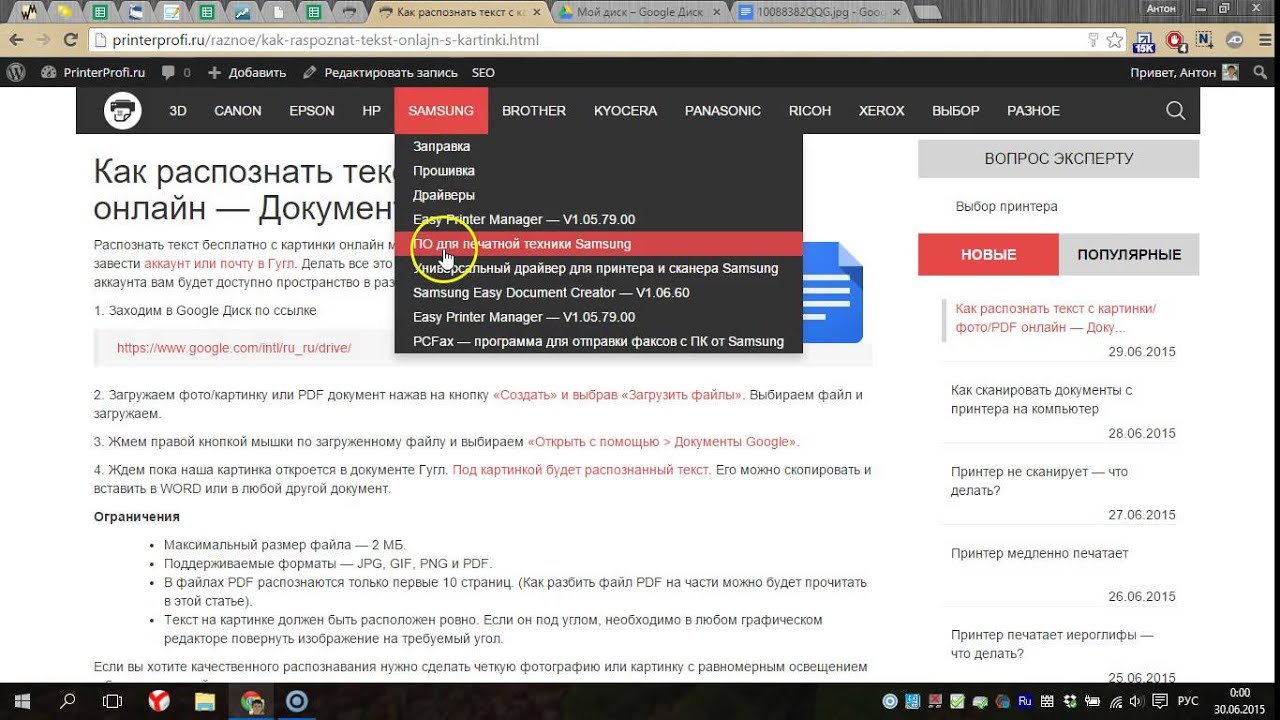This screenshot has width=1280, height=720.
Task: Open Принтер медленно печатает article link
Action: pos(1039,553)
